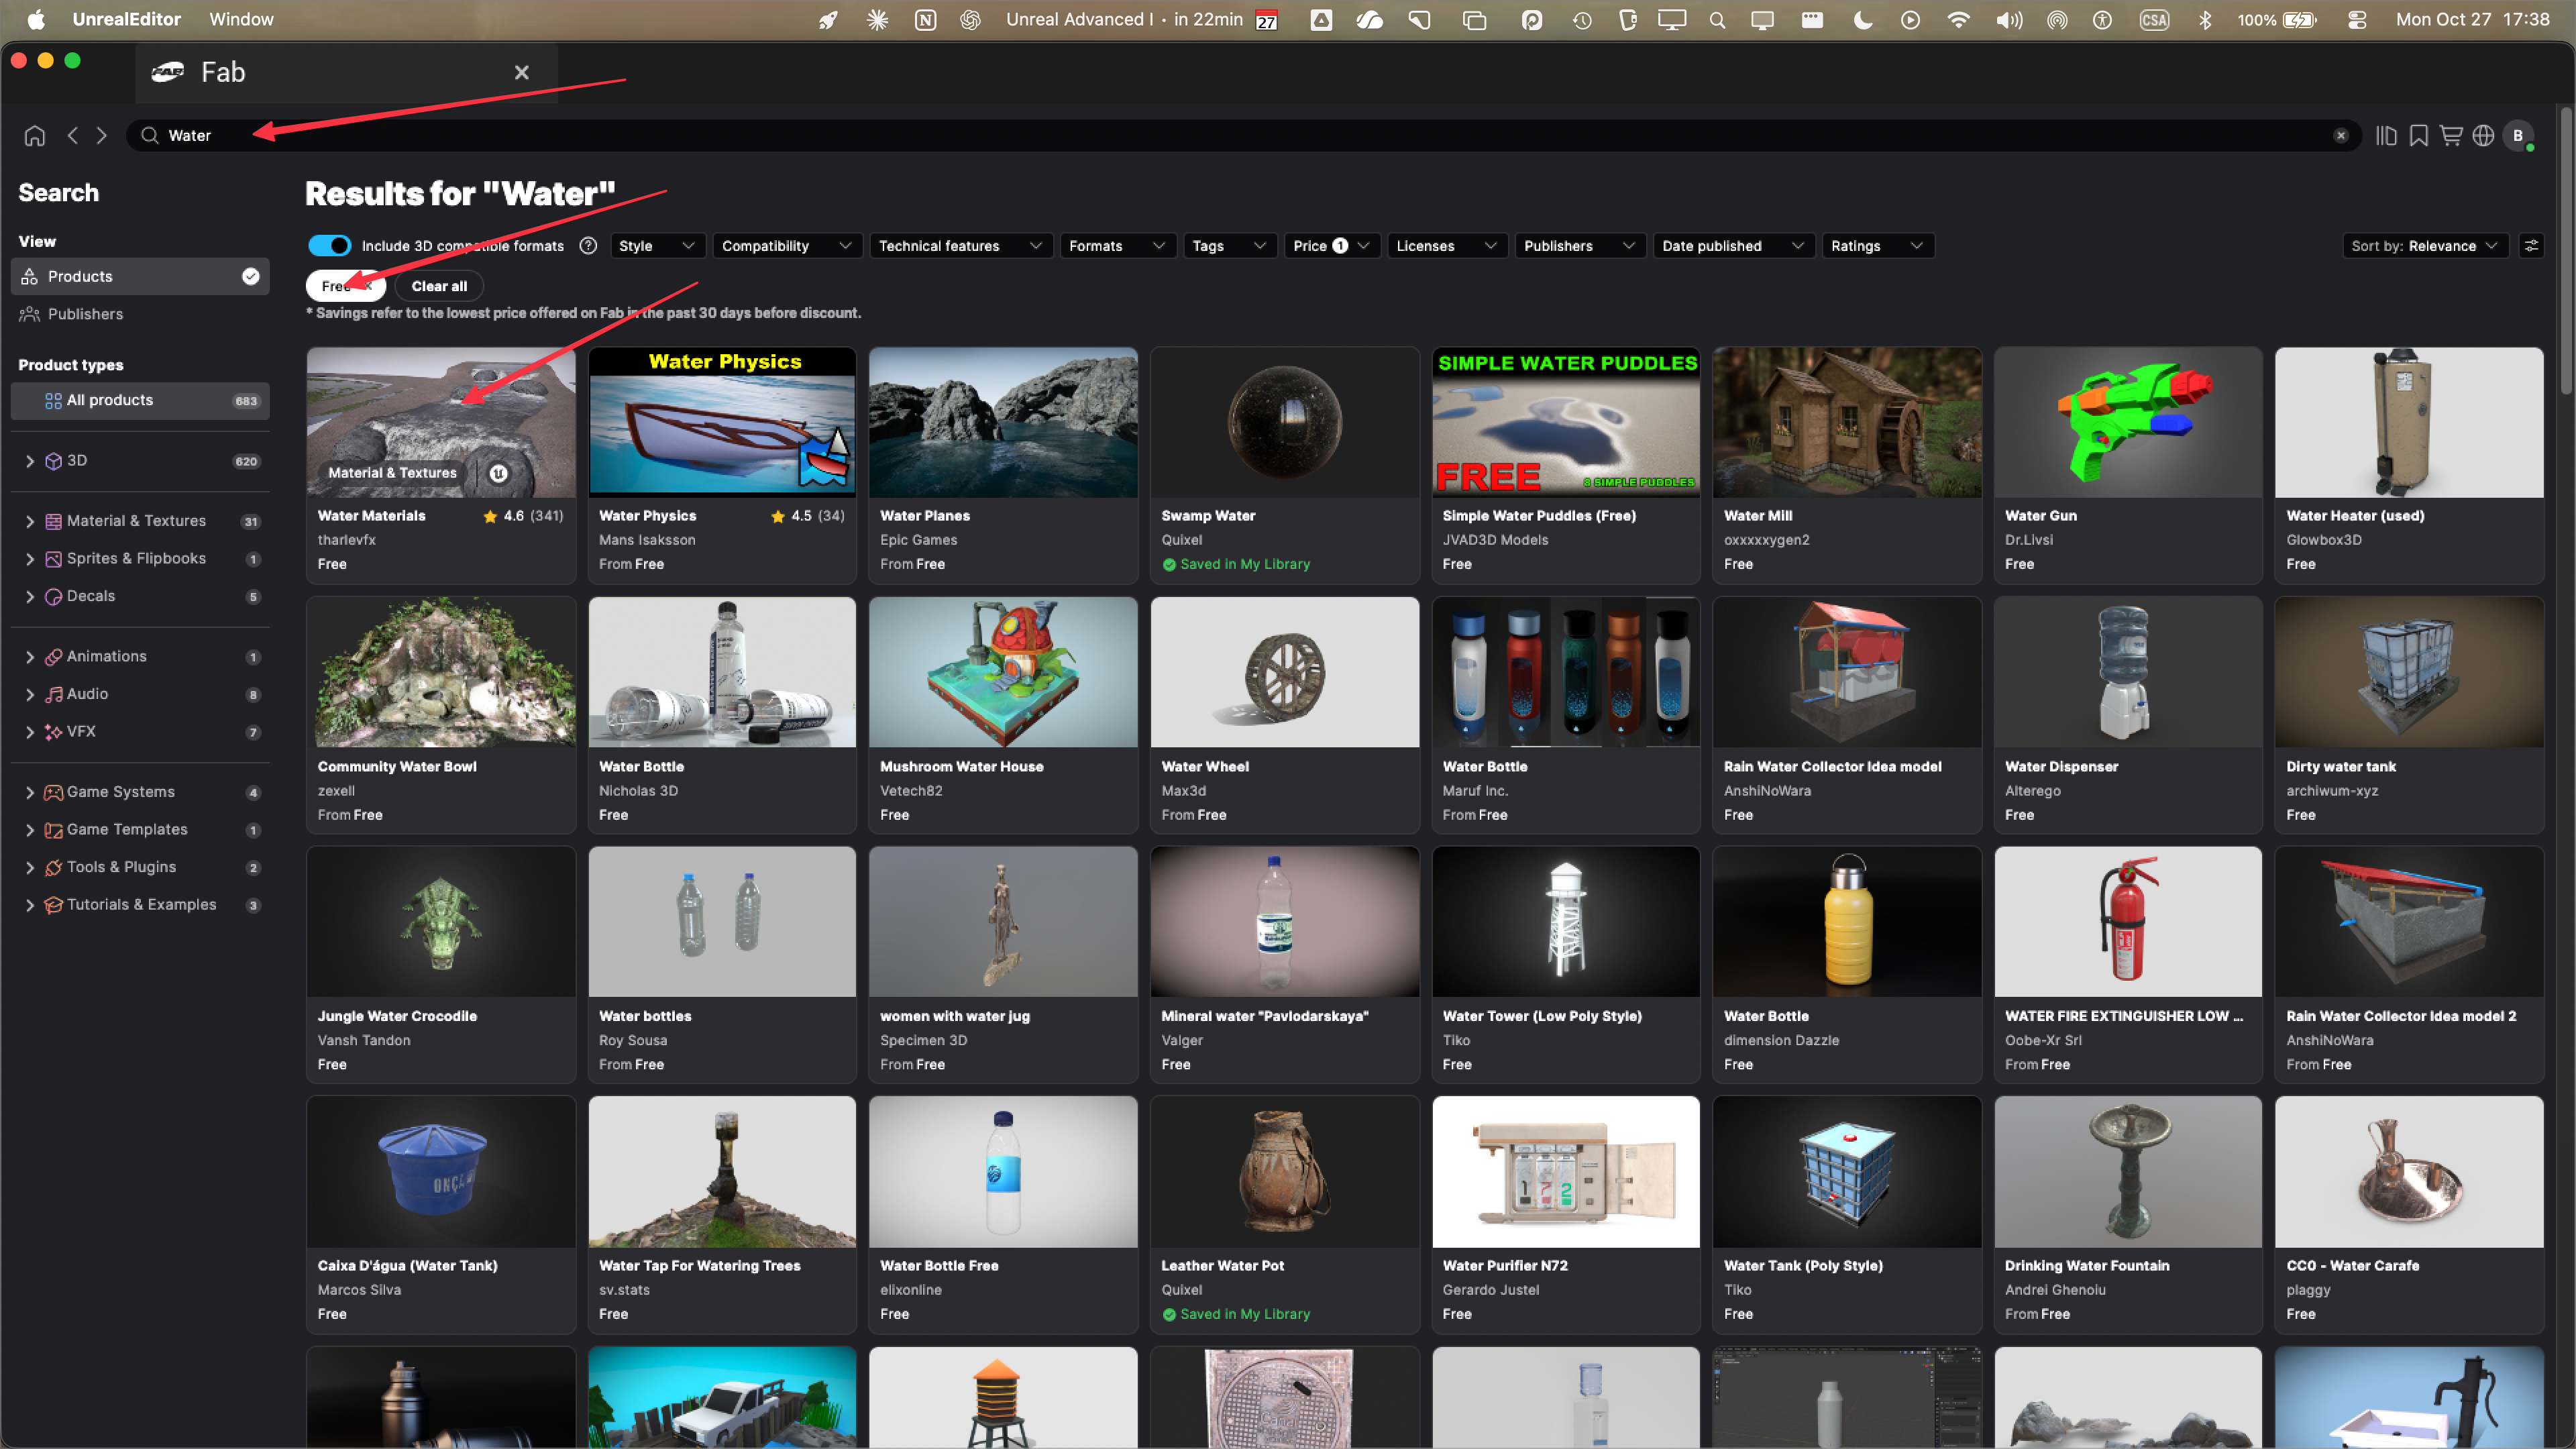Clear the Water search text
This screenshot has width=2576, height=1449.
[2341, 135]
